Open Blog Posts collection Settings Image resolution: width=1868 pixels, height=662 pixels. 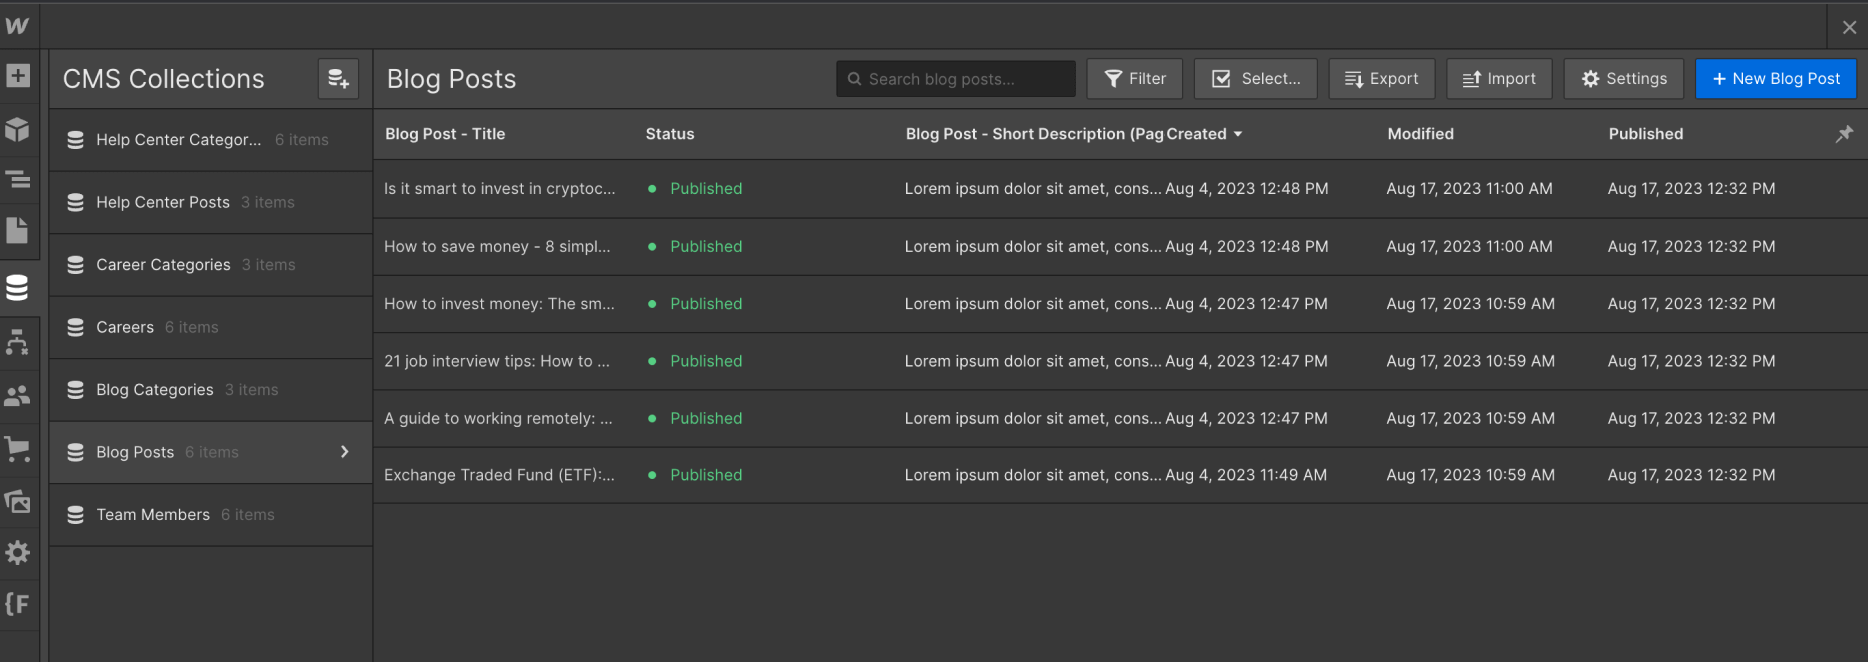(1624, 78)
